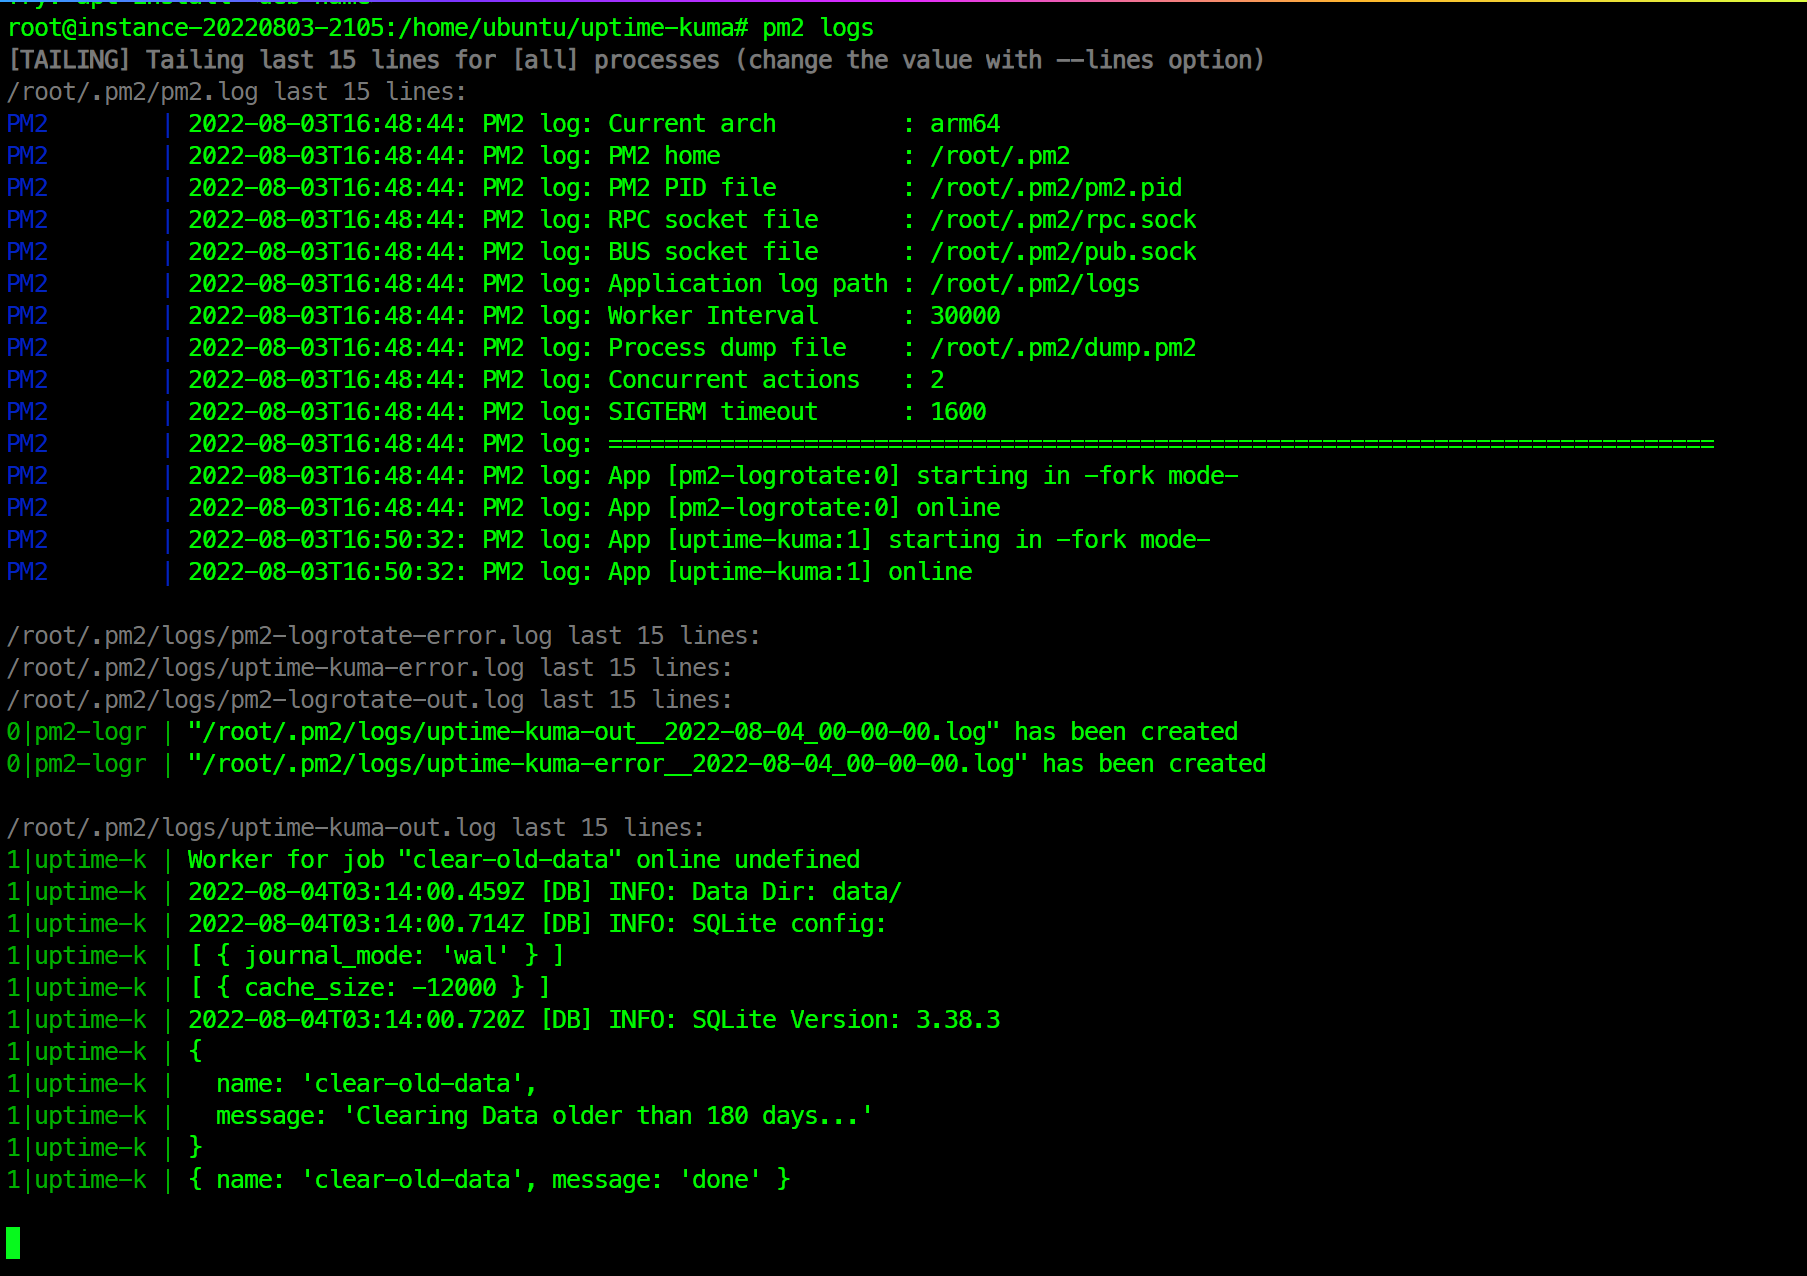Click '1|uptime-k' prefix on Worker job row
The image size is (1807, 1276).
coord(76,860)
